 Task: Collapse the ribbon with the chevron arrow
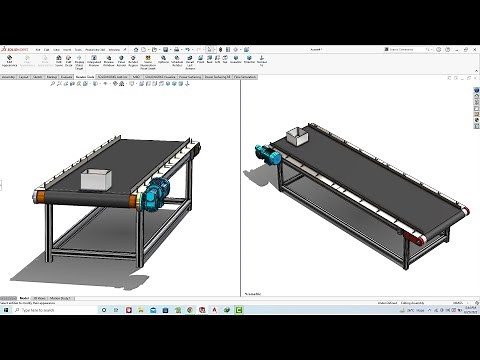(476, 71)
